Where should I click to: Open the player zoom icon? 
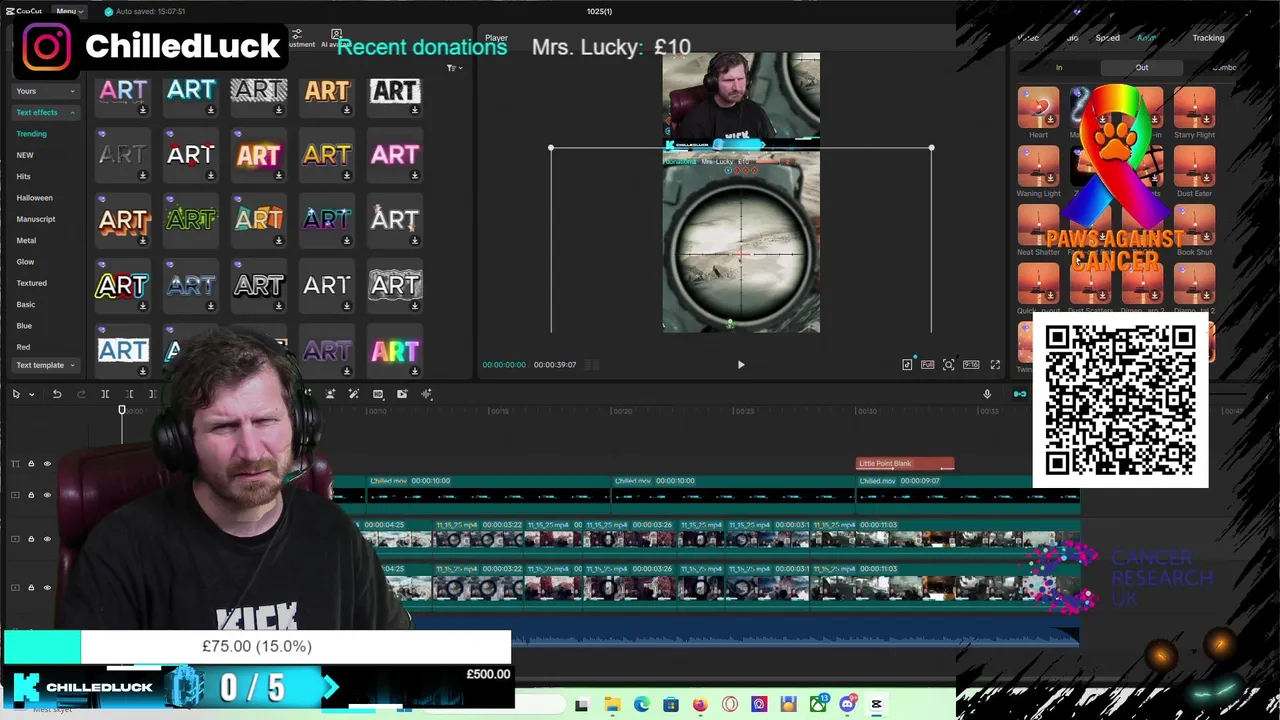(949, 365)
